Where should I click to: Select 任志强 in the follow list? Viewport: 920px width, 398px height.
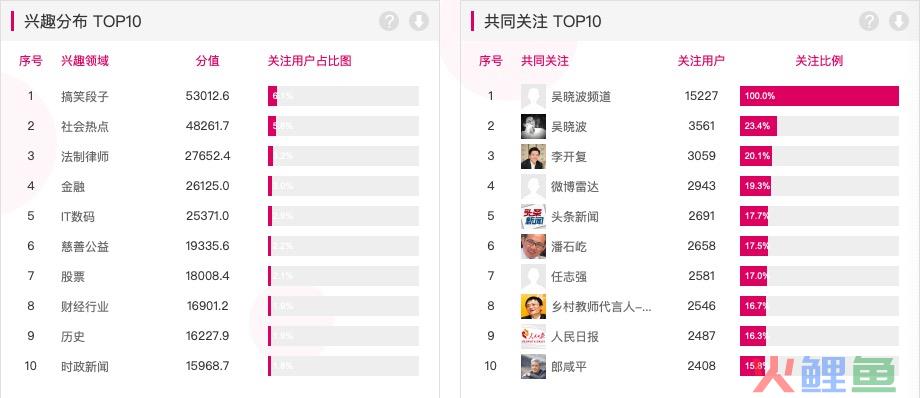pos(569,276)
